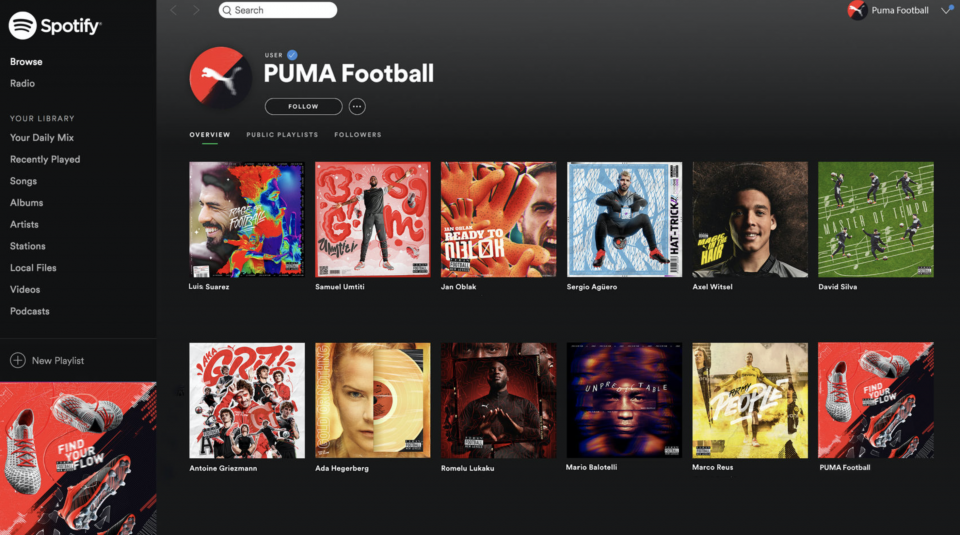The image size is (960, 535).
Task: Go forward with the right arrow
Action: click(x=196, y=10)
